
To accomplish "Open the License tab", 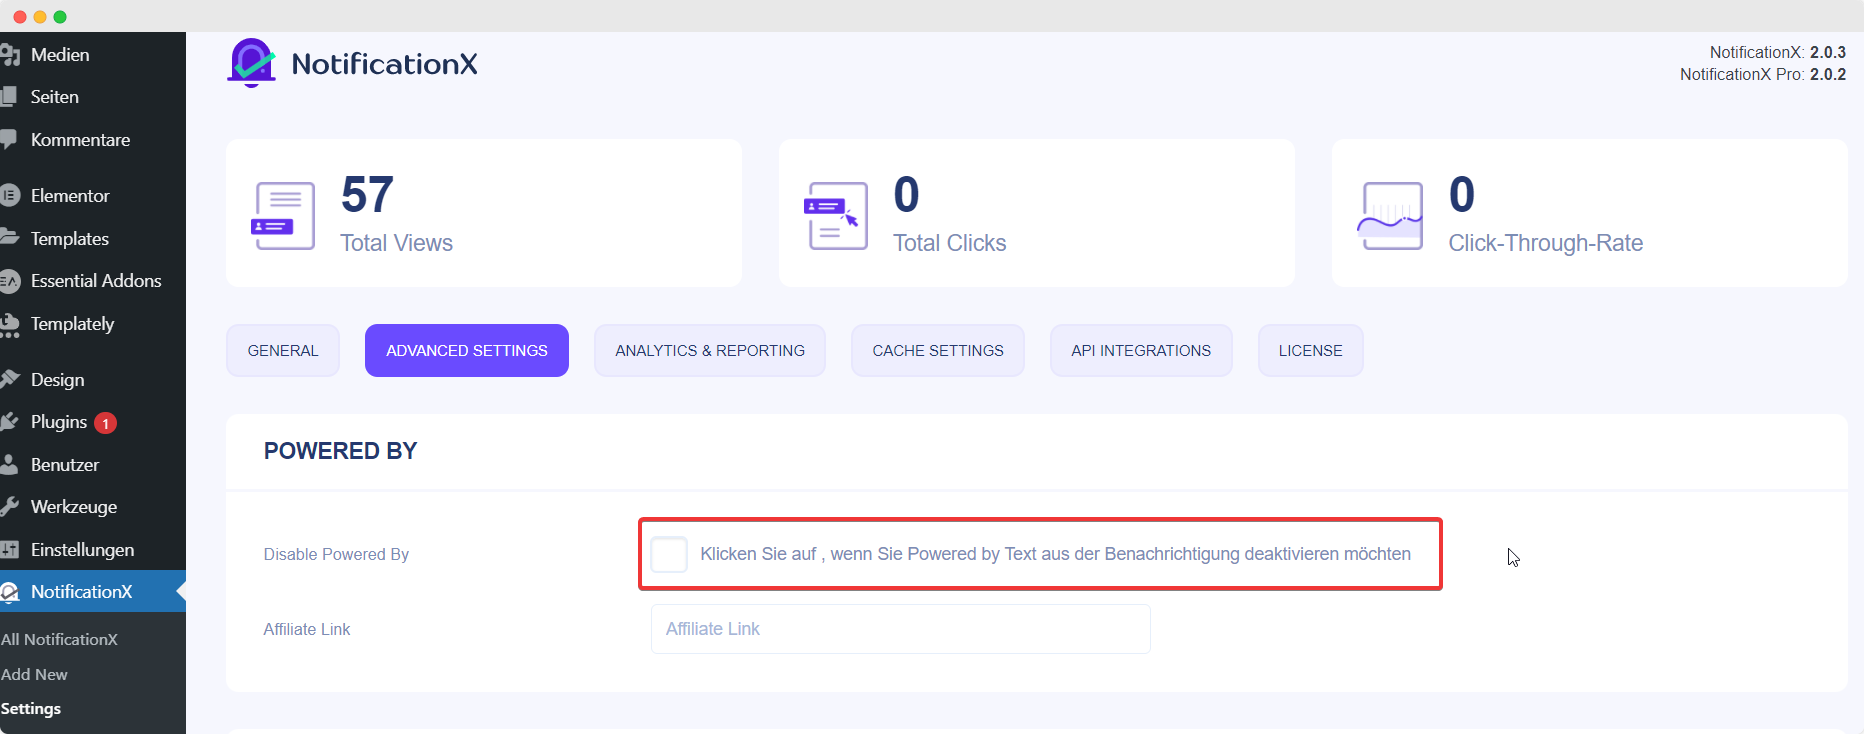I will [1311, 351].
